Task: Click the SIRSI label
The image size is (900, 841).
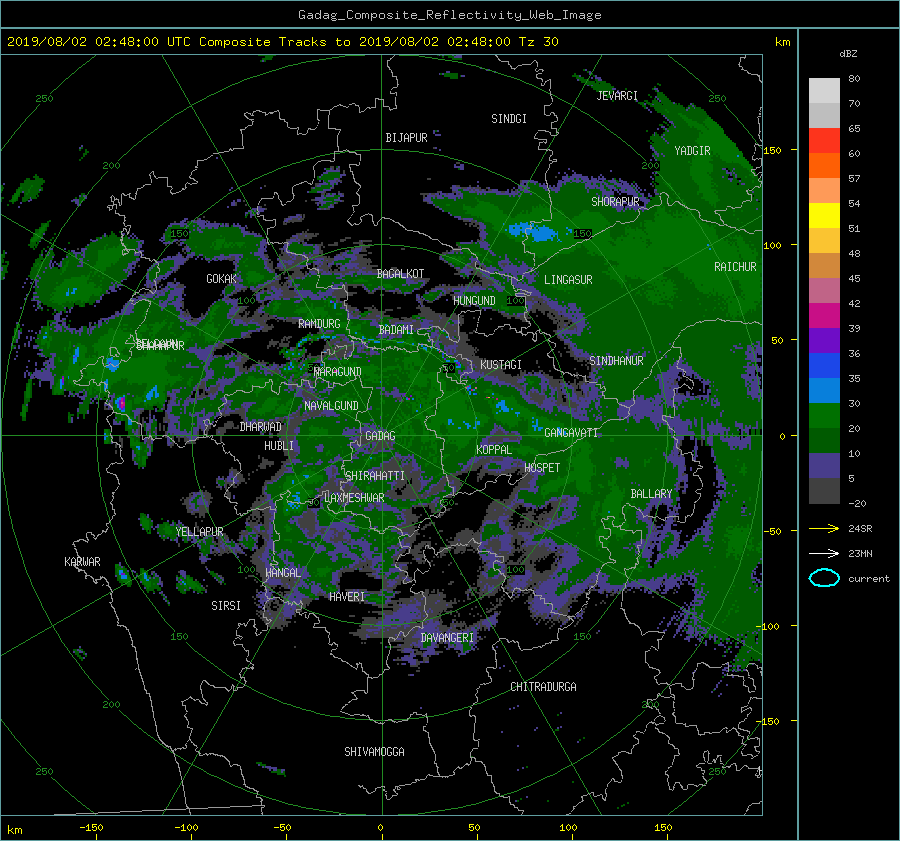Action: click(226, 606)
